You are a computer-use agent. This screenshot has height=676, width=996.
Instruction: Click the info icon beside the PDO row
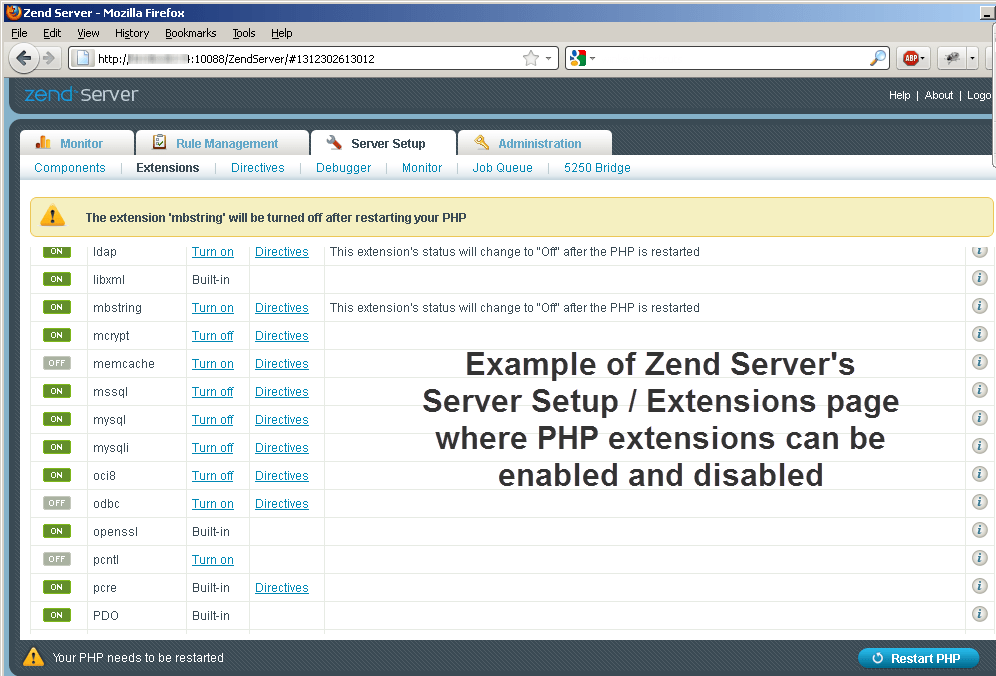pos(979,614)
